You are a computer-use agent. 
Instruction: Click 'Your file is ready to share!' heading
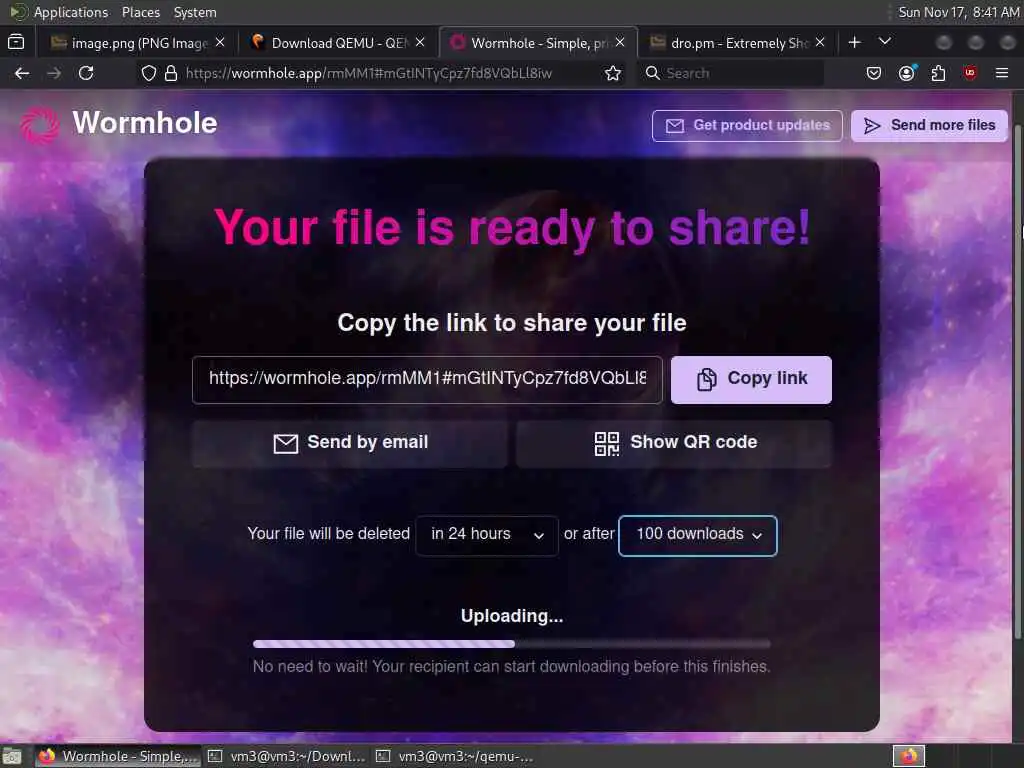[512, 229]
